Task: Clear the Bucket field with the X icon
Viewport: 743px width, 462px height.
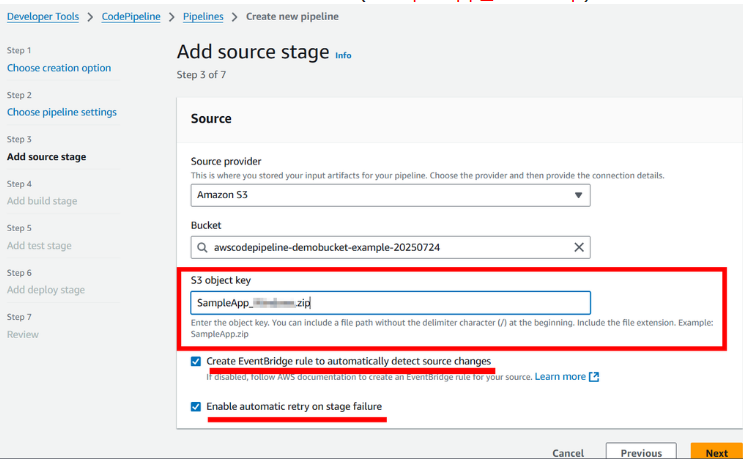Action: tap(579, 247)
